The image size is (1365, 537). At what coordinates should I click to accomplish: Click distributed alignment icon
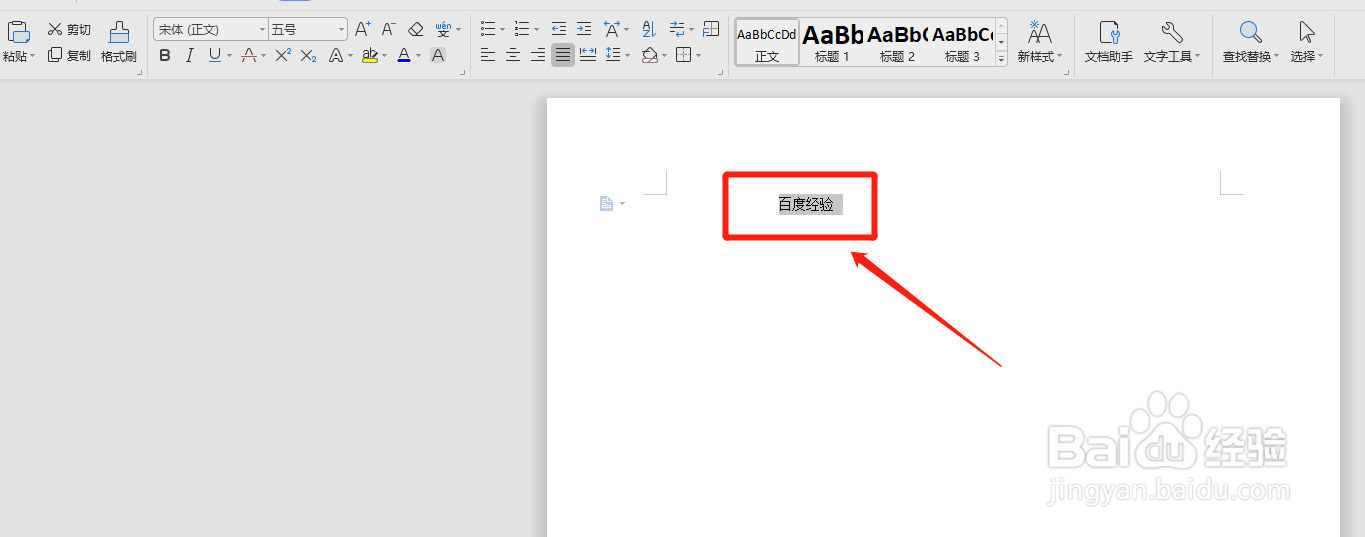588,56
